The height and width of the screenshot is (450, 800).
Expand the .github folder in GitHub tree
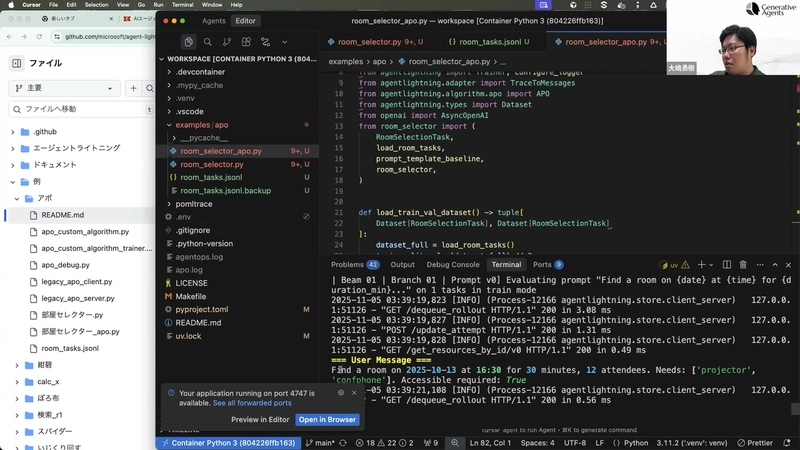(14, 132)
